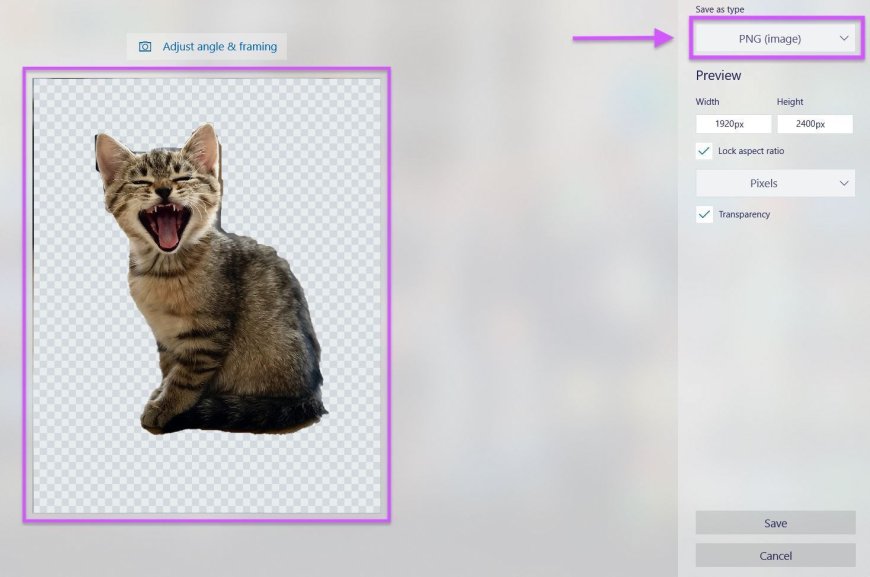
Task: Click the camera icon beside Adjust angle & framing
Action: pos(146,45)
